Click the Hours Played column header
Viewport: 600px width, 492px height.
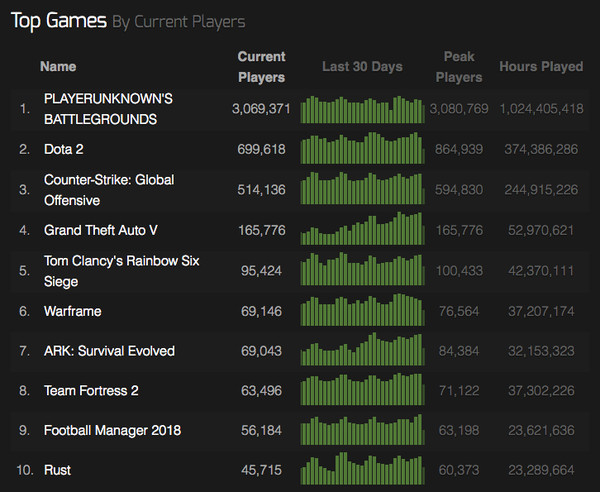(x=541, y=67)
